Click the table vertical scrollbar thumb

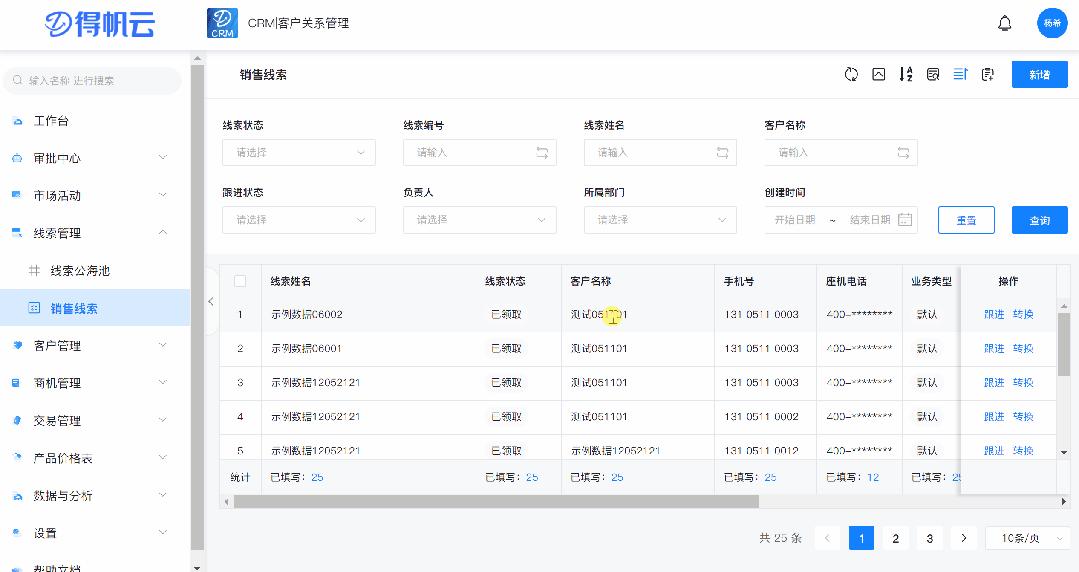1064,344
